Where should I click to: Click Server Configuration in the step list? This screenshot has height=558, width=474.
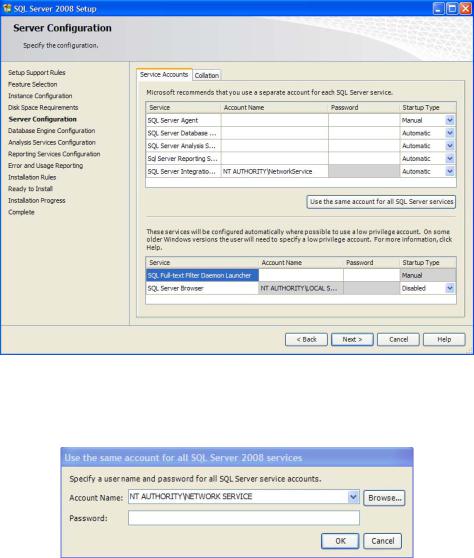42,119
